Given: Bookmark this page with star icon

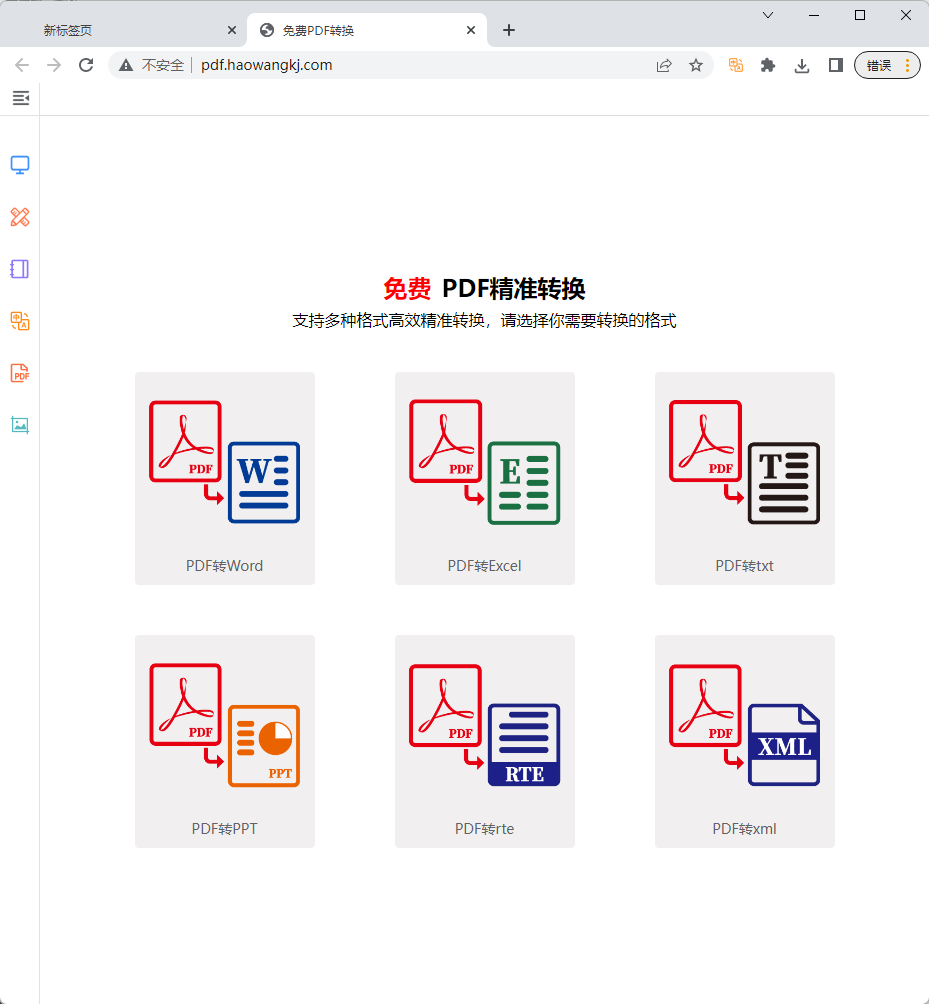Looking at the screenshot, I should pos(696,65).
